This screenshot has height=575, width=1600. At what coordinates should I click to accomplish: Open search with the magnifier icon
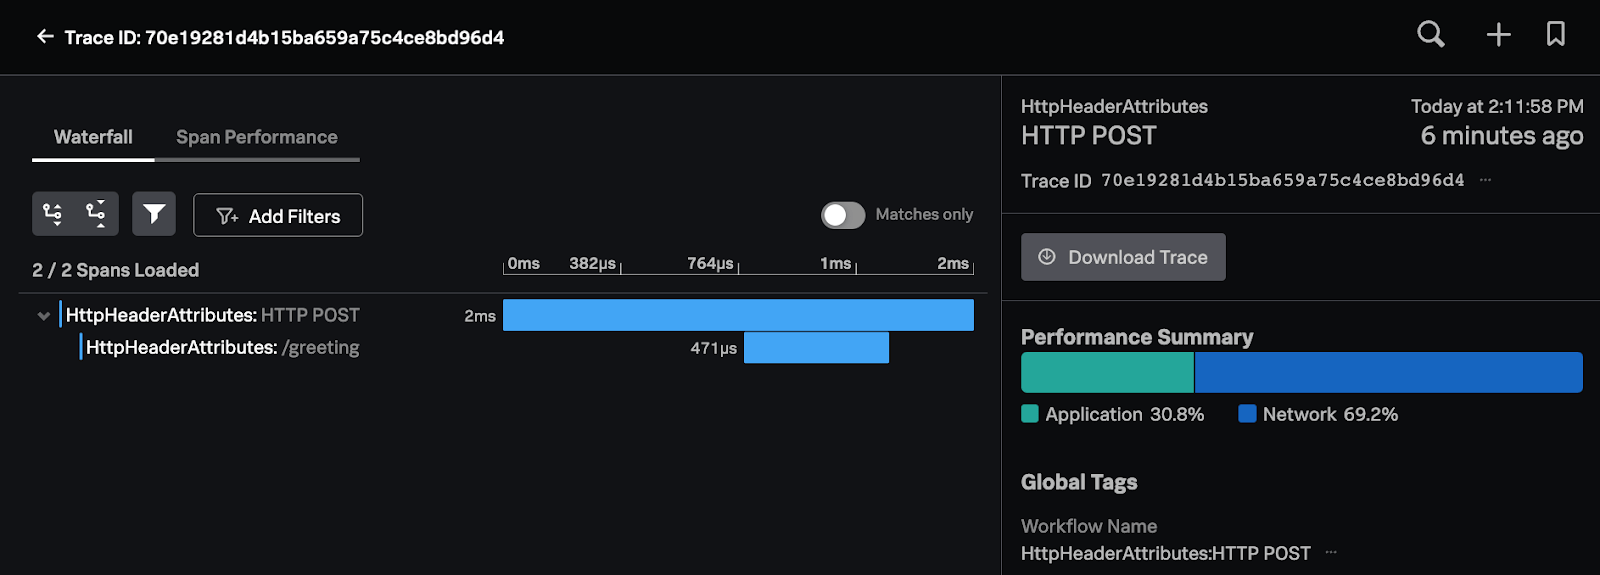(1431, 35)
